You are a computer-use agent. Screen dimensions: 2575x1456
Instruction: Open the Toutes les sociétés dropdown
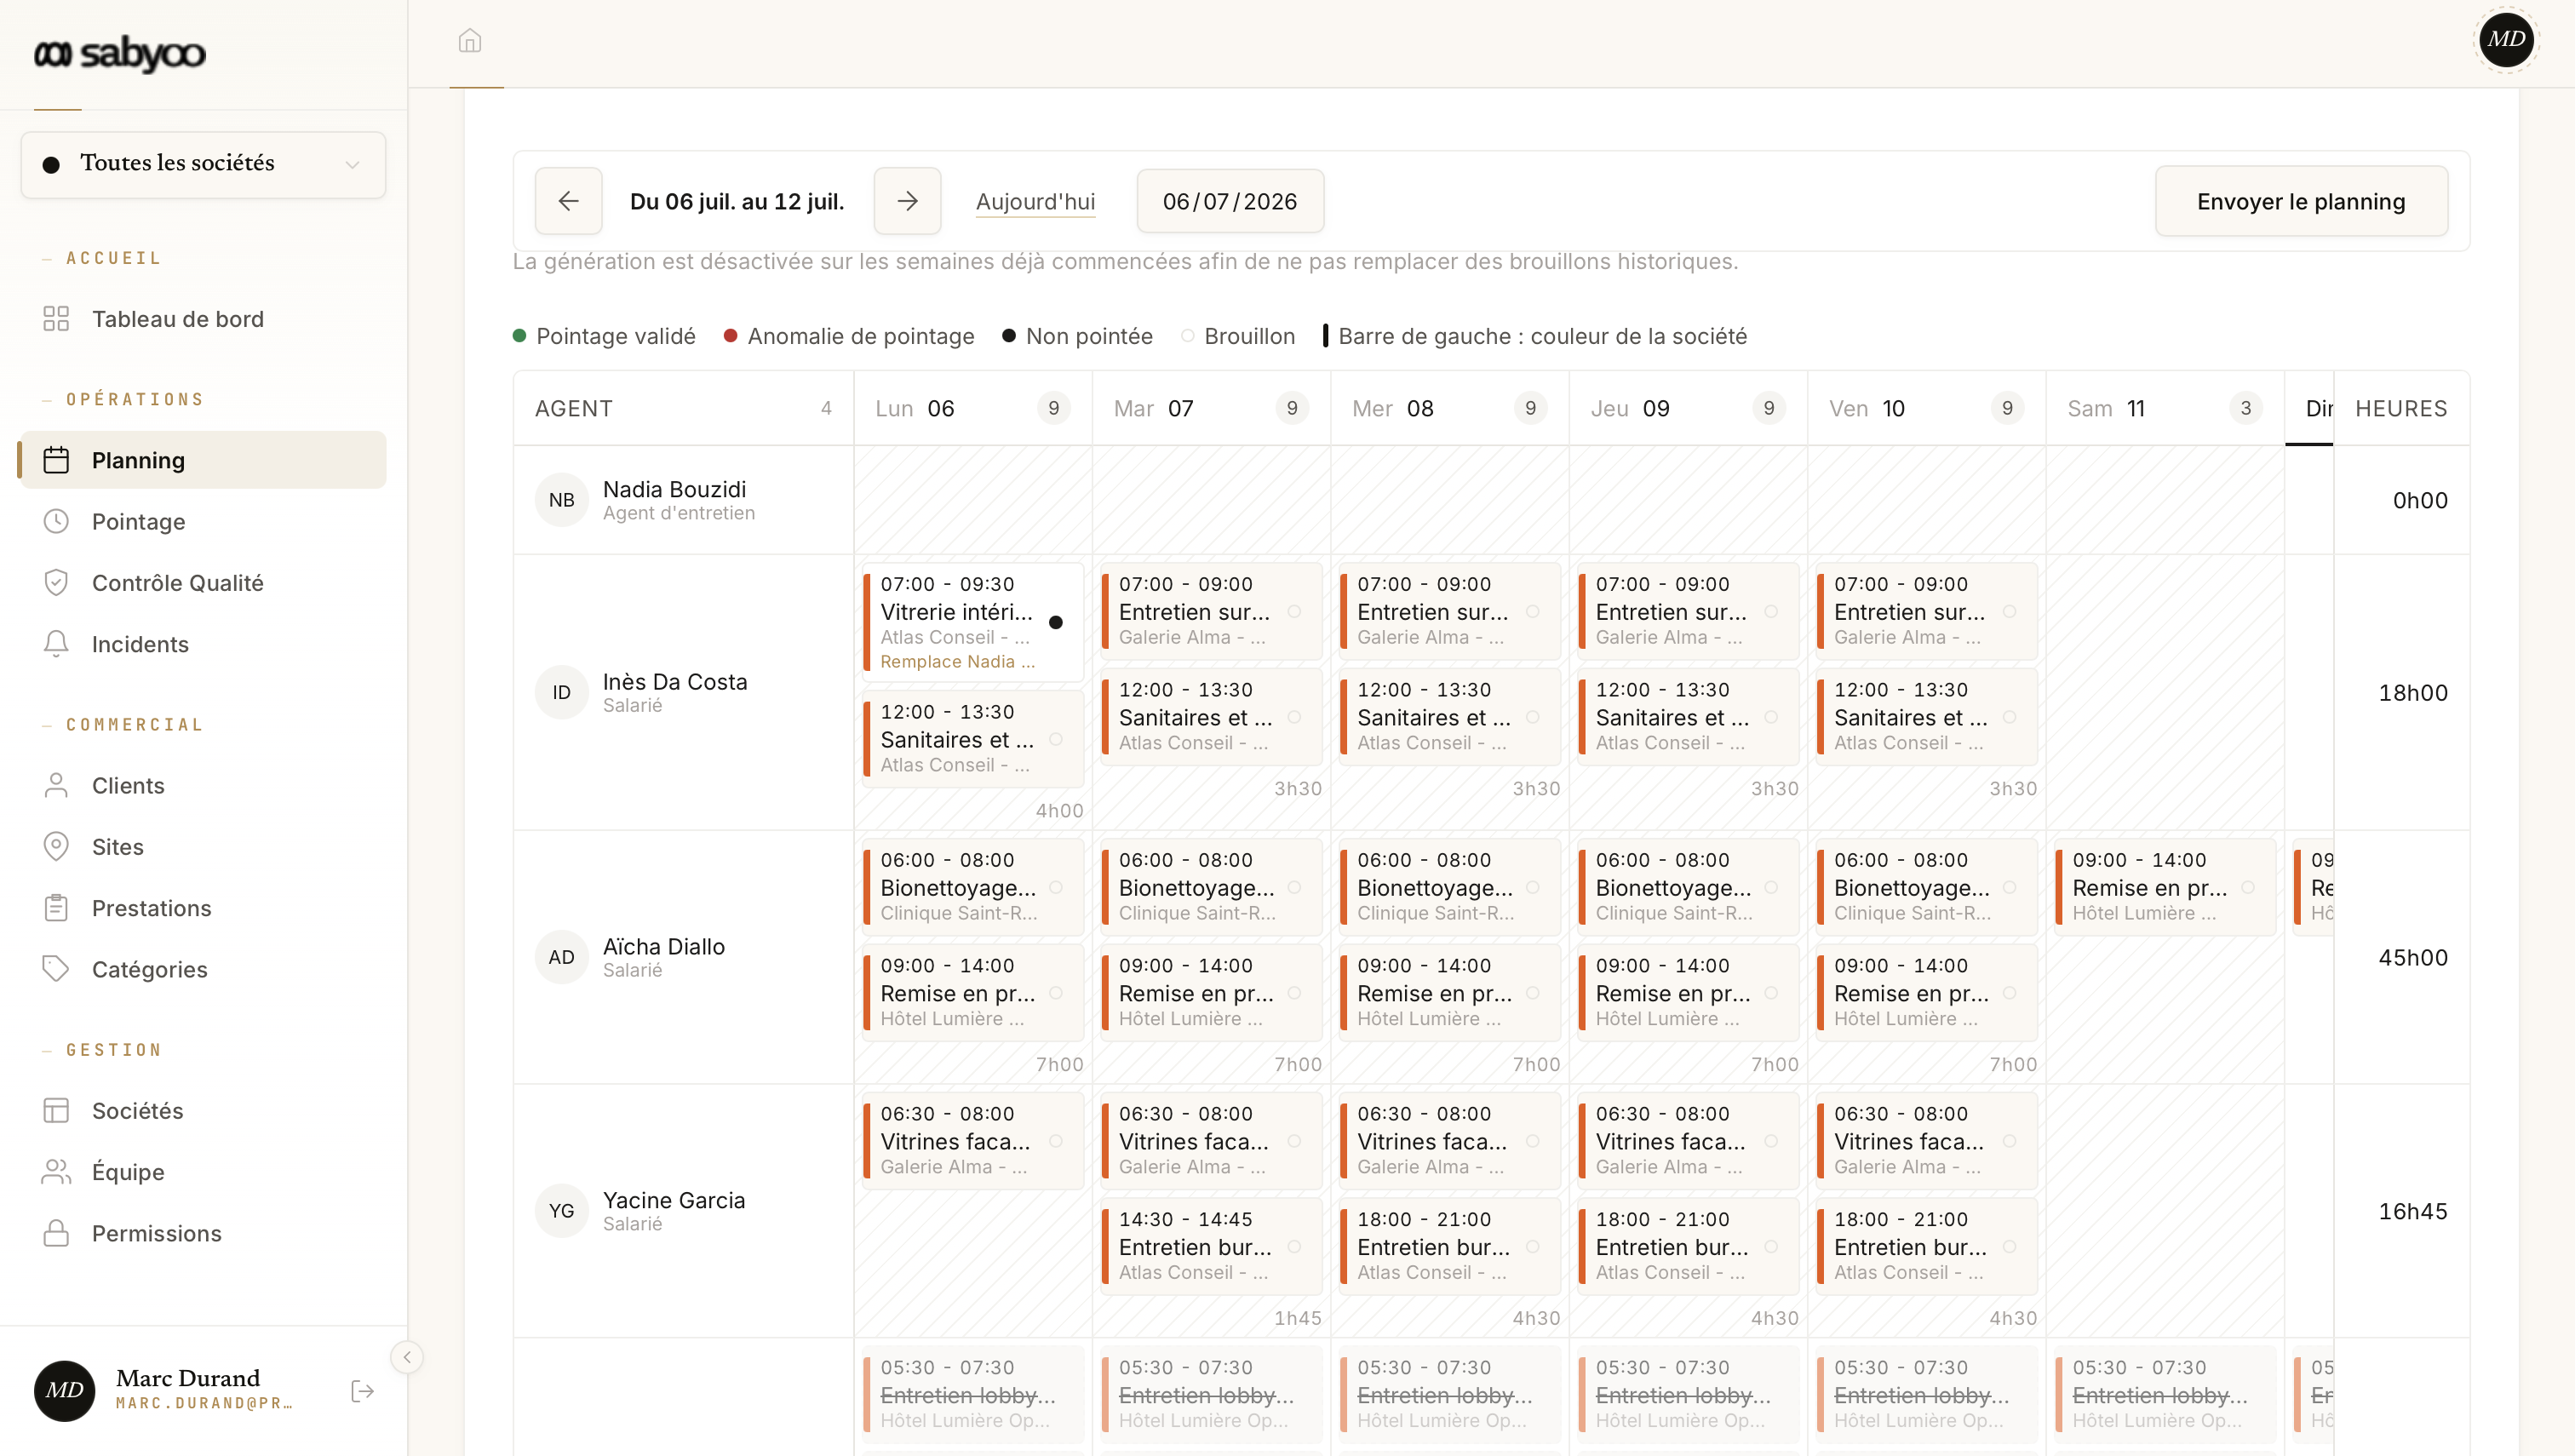[203, 164]
